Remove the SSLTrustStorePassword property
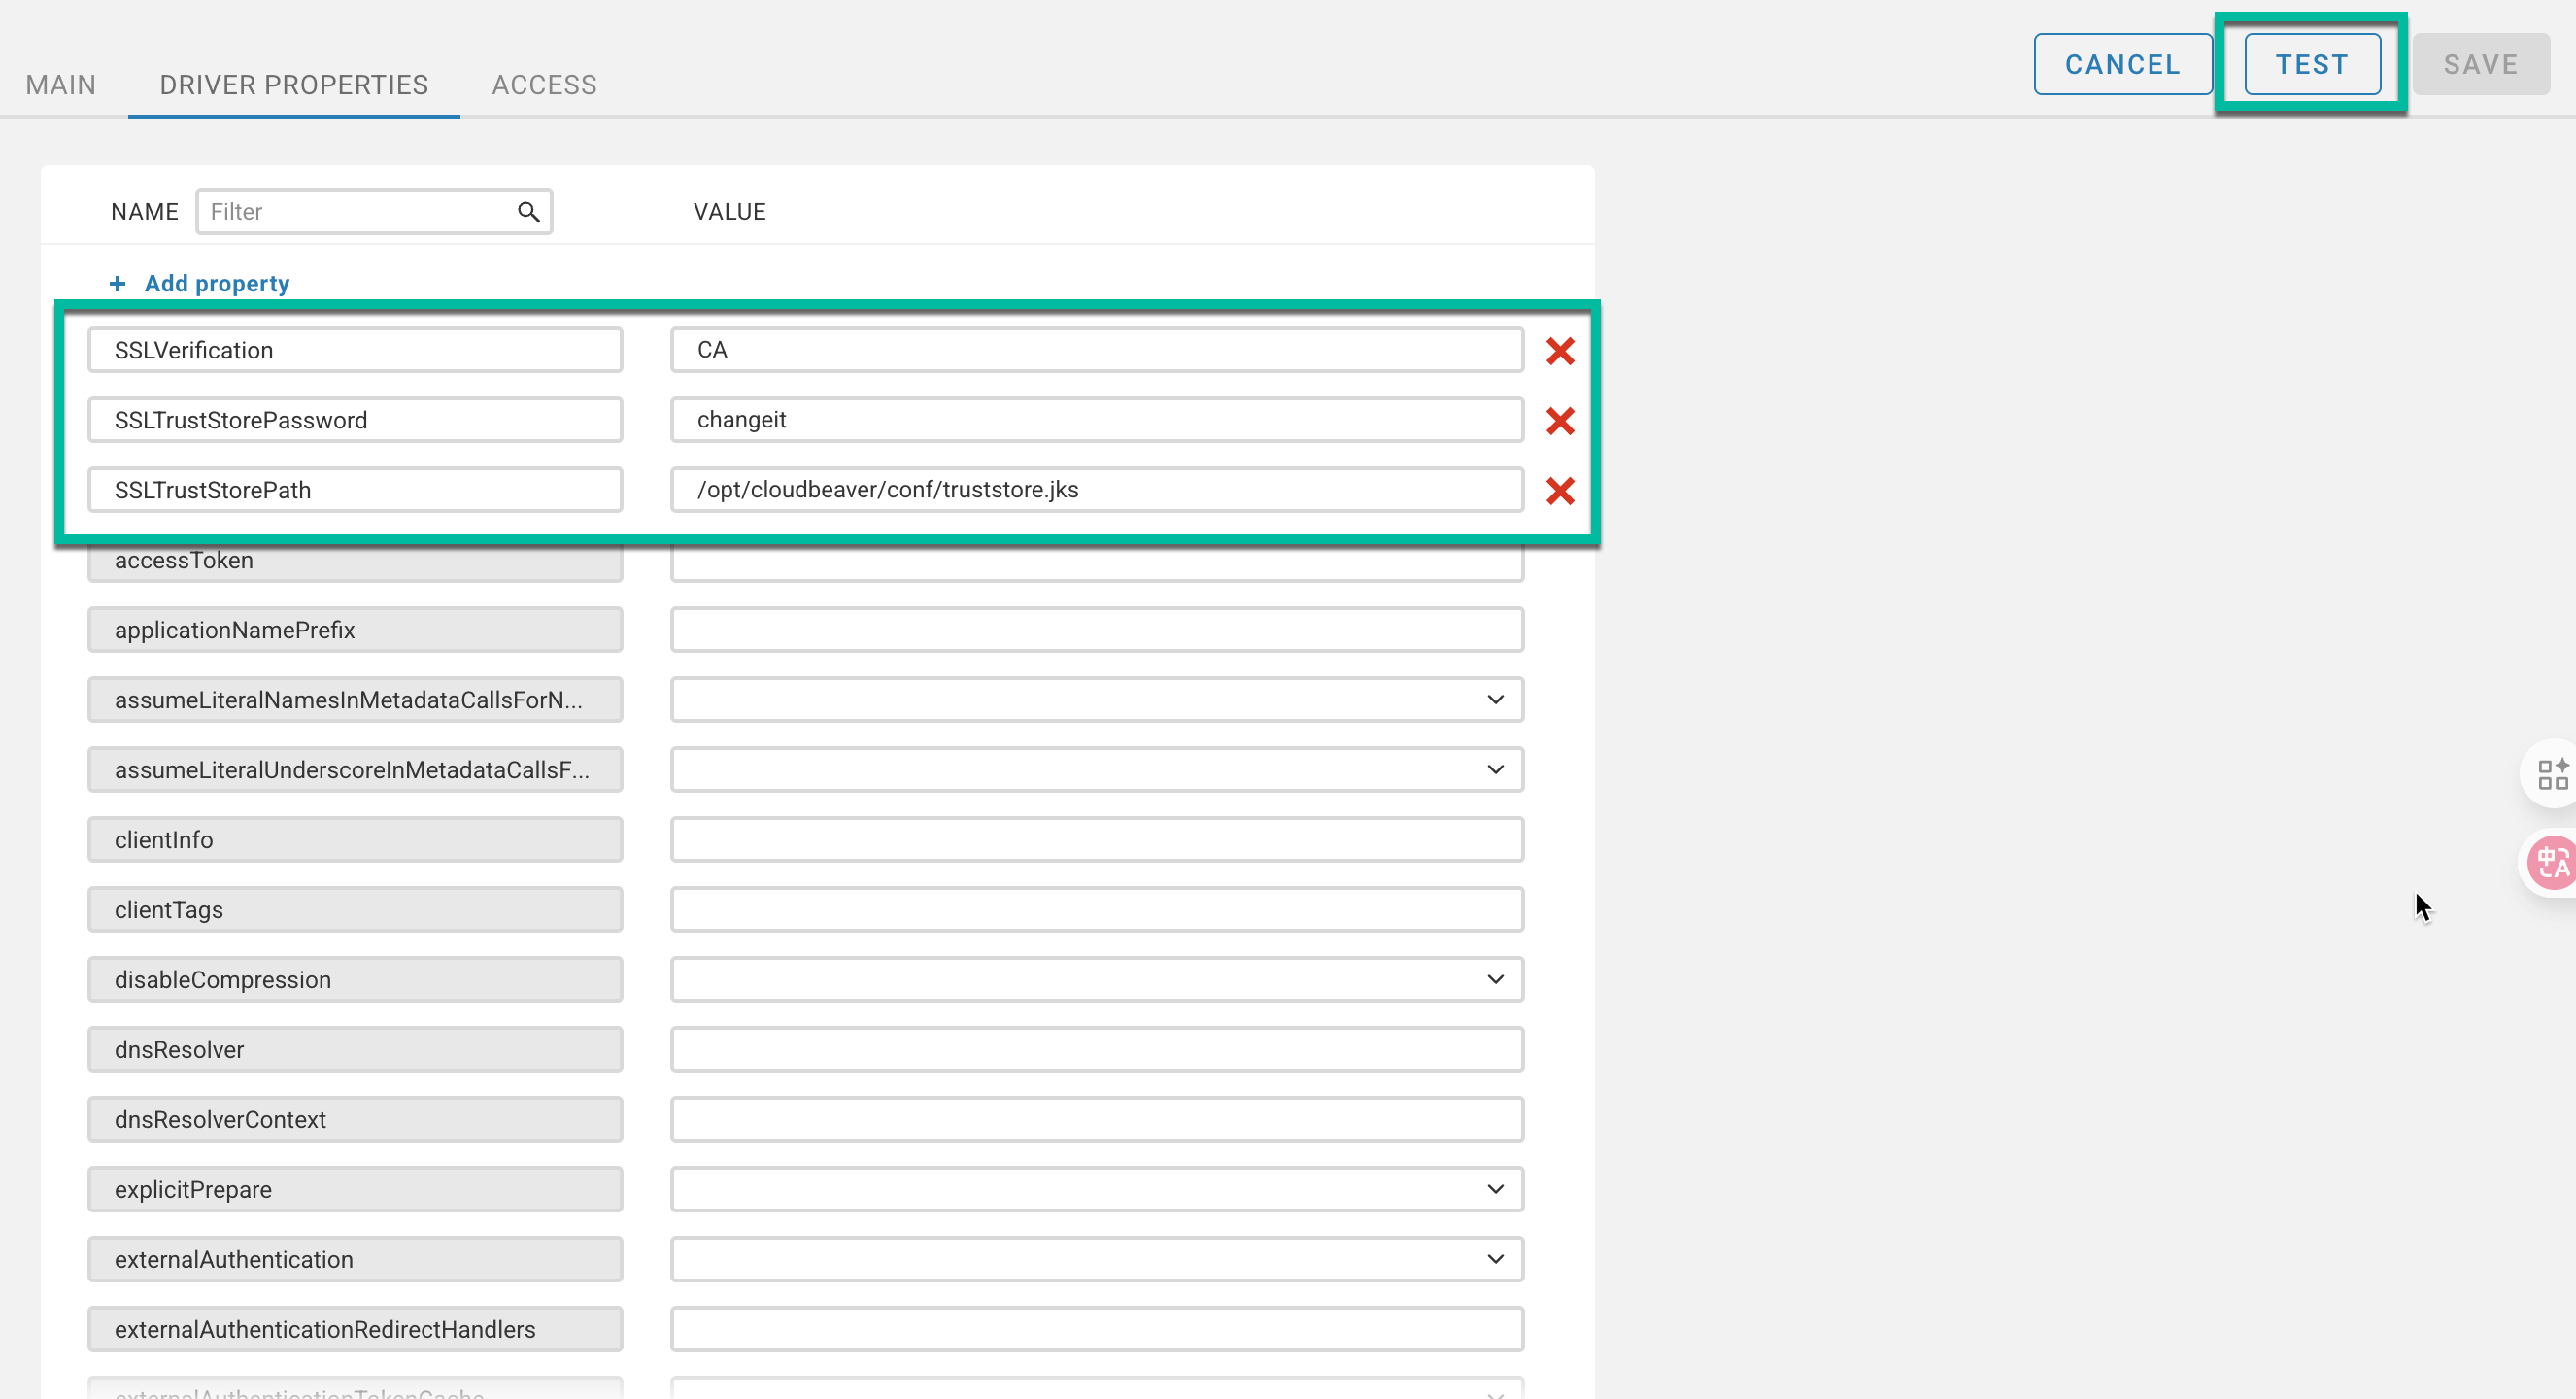This screenshot has height=1399, width=2576. point(1559,421)
